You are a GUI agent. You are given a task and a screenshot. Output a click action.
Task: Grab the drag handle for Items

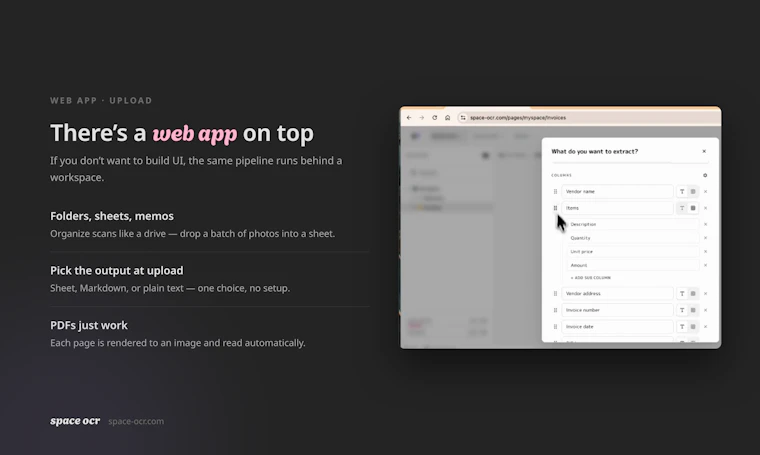555,208
